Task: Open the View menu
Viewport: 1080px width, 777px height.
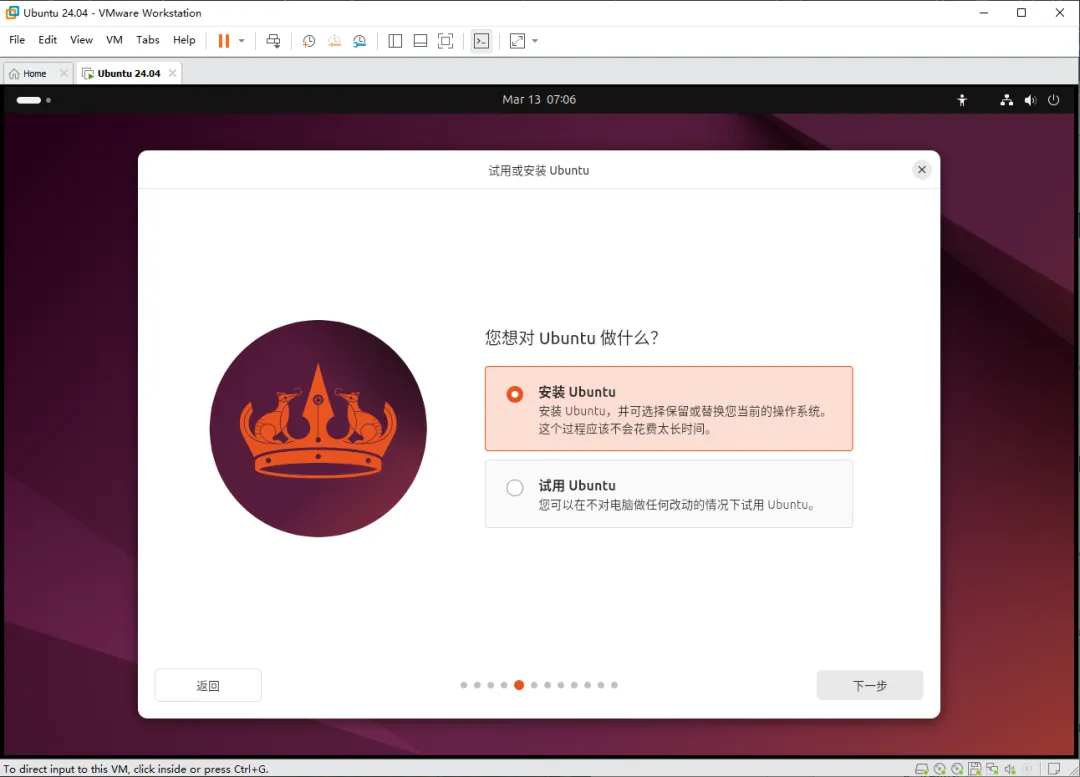Action: (x=81, y=40)
